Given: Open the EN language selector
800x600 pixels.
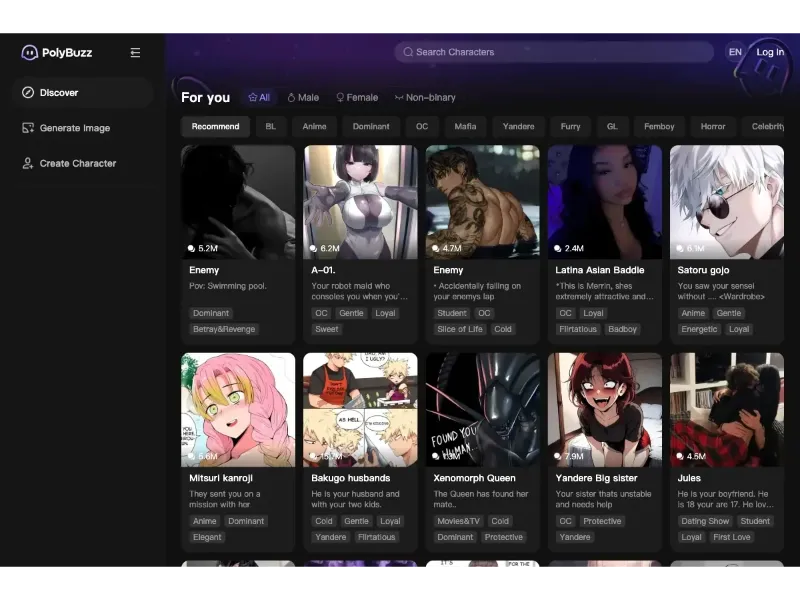Looking at the screenshot, I should (735, 52).
